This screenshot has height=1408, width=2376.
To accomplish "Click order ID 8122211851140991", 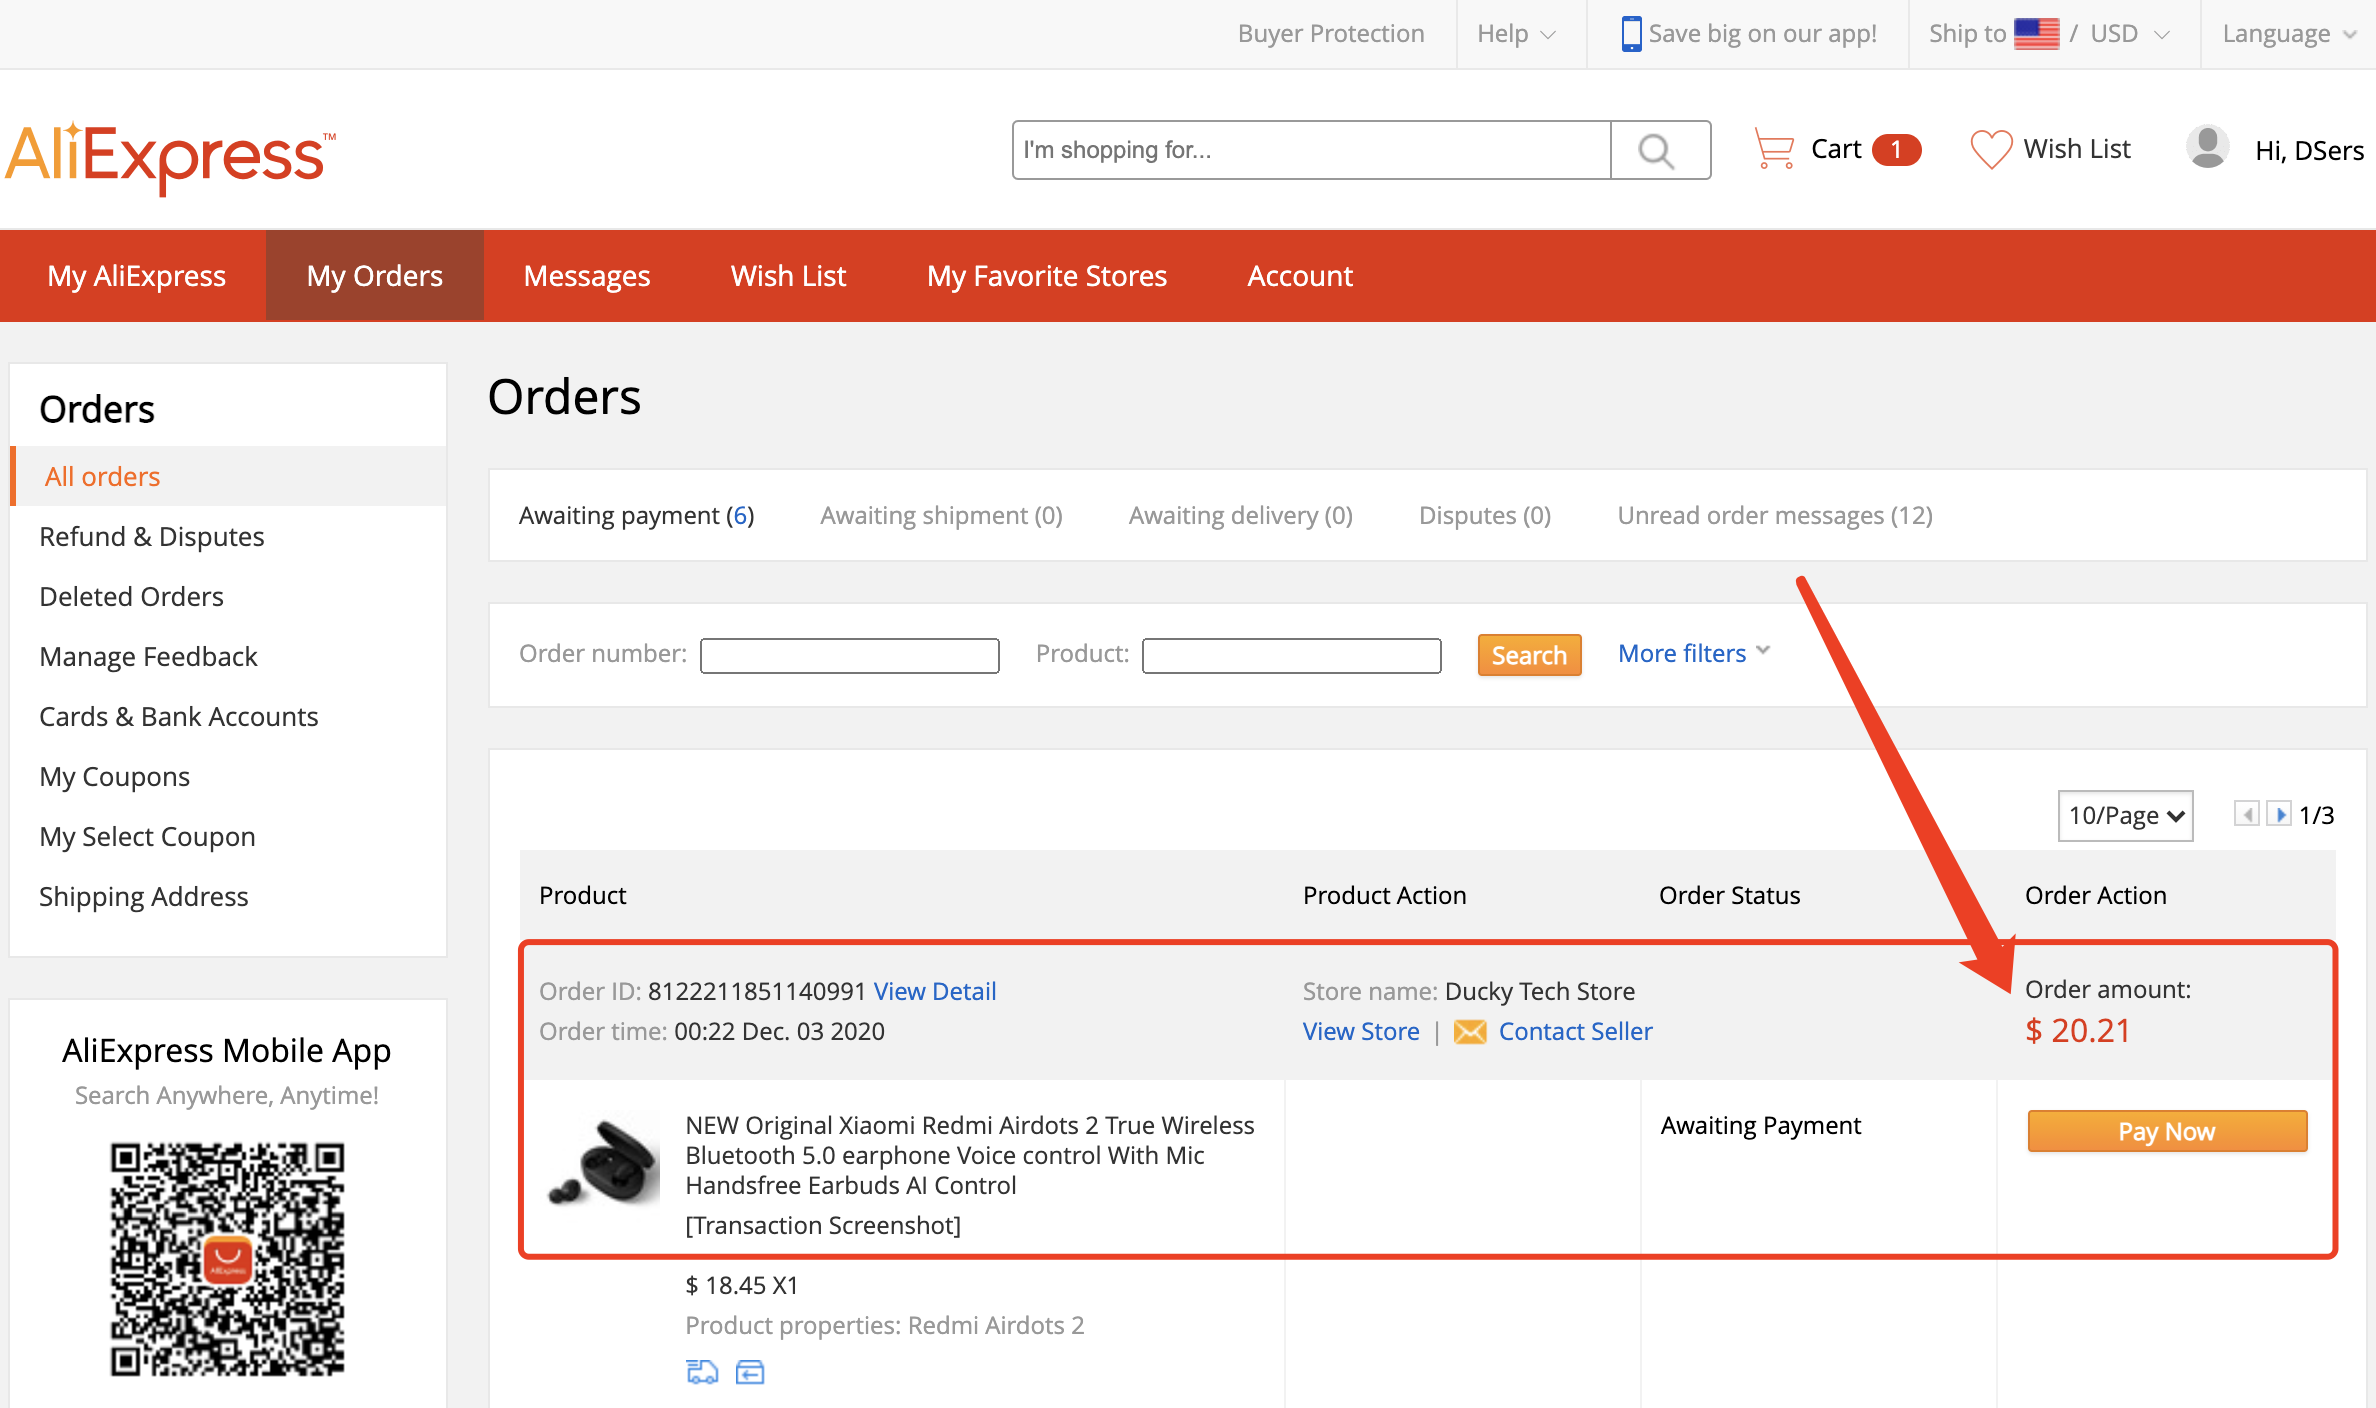I will 756,991.
